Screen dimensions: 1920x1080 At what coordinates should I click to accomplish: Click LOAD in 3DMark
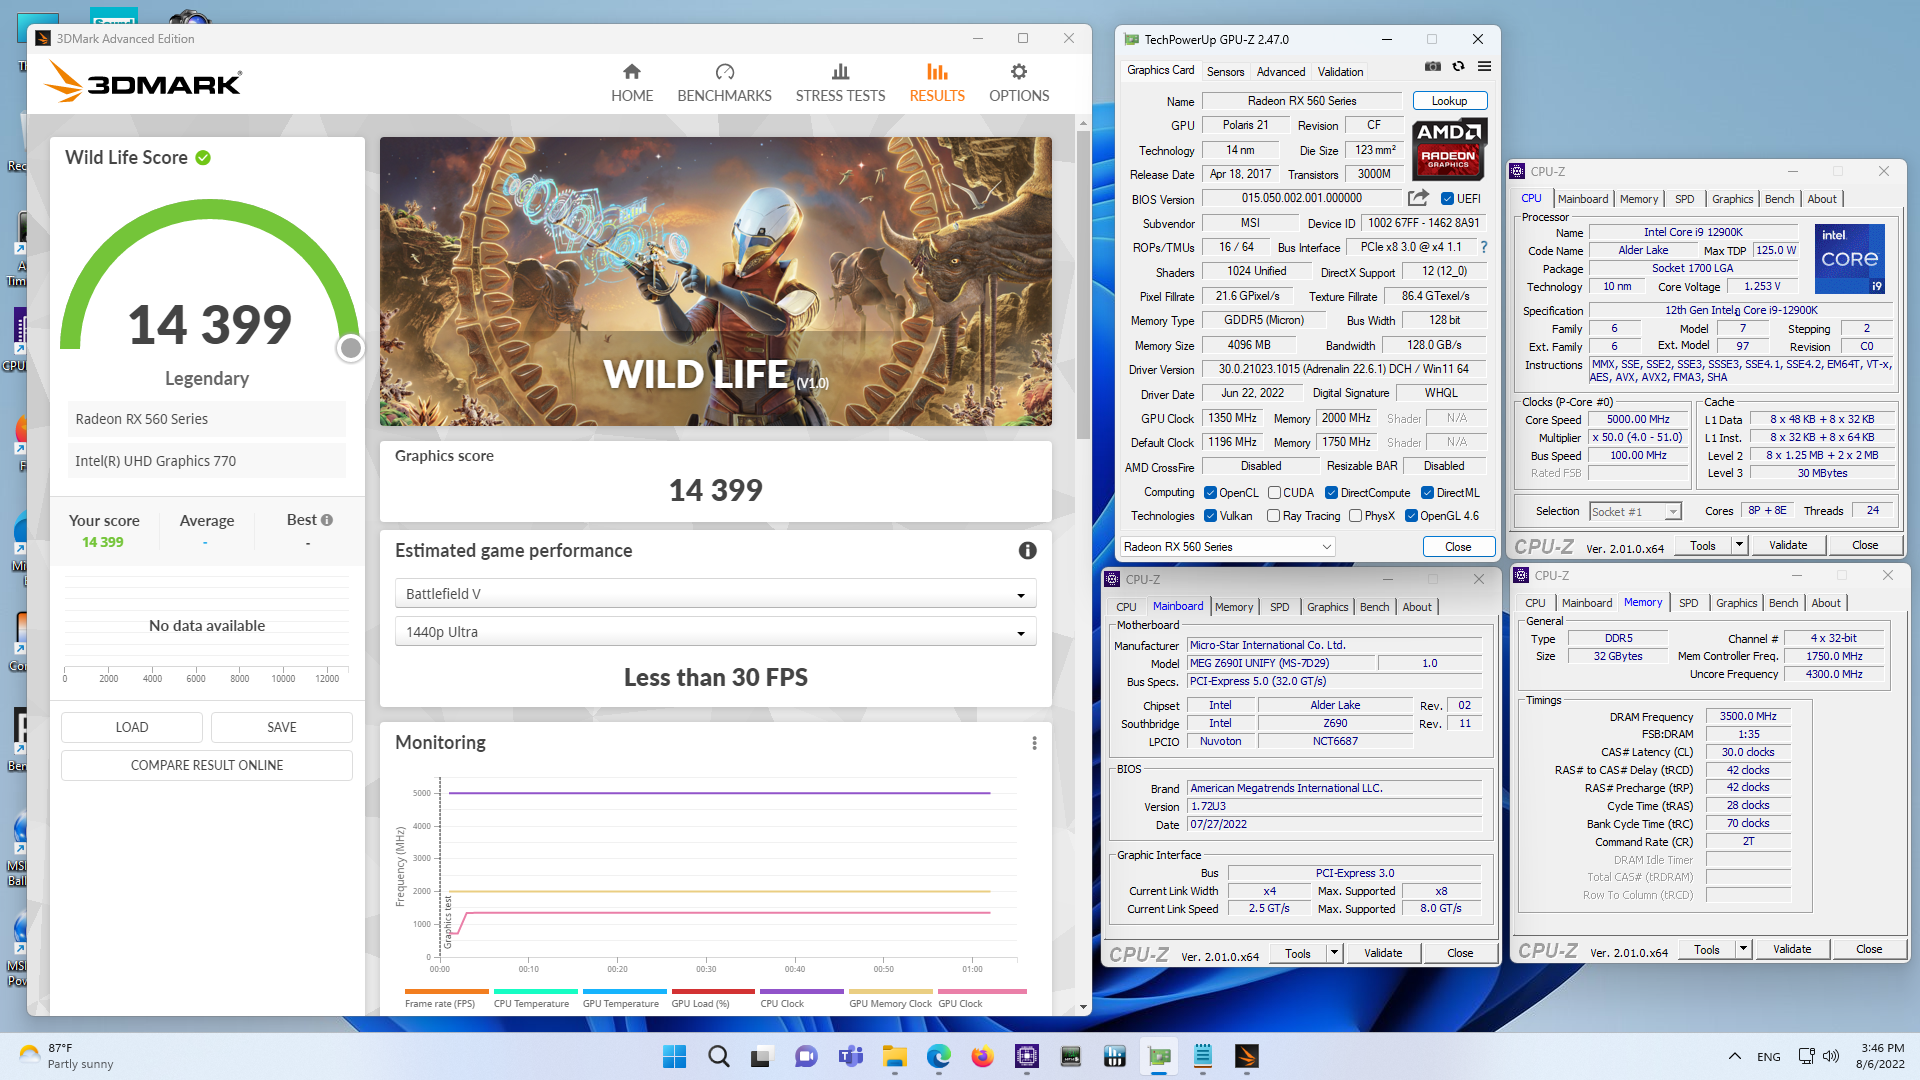coord(132,727)
